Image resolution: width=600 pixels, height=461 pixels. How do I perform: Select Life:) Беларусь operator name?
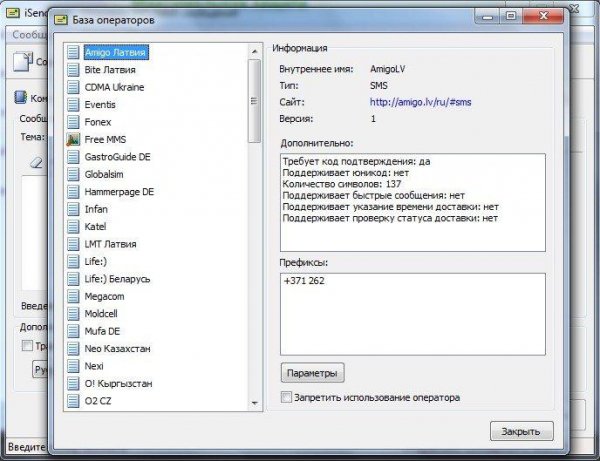117,279
